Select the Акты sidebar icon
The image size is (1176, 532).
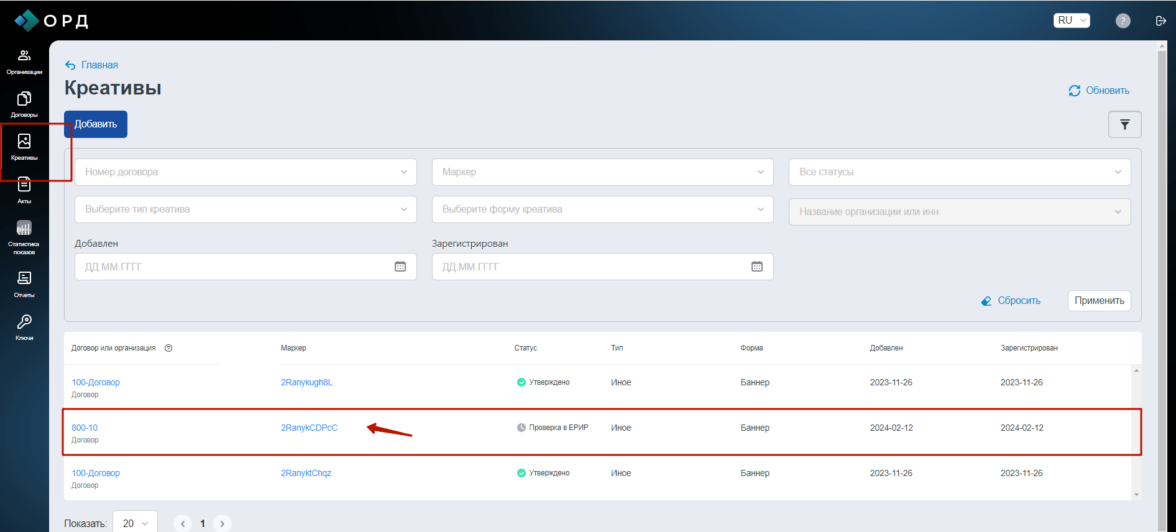click(24, 188)
